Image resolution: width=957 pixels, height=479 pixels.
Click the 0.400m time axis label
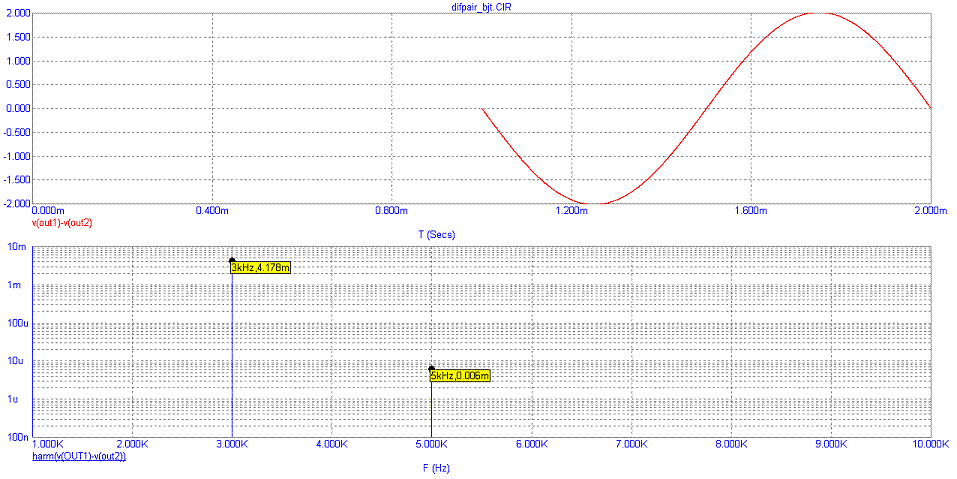211,211
